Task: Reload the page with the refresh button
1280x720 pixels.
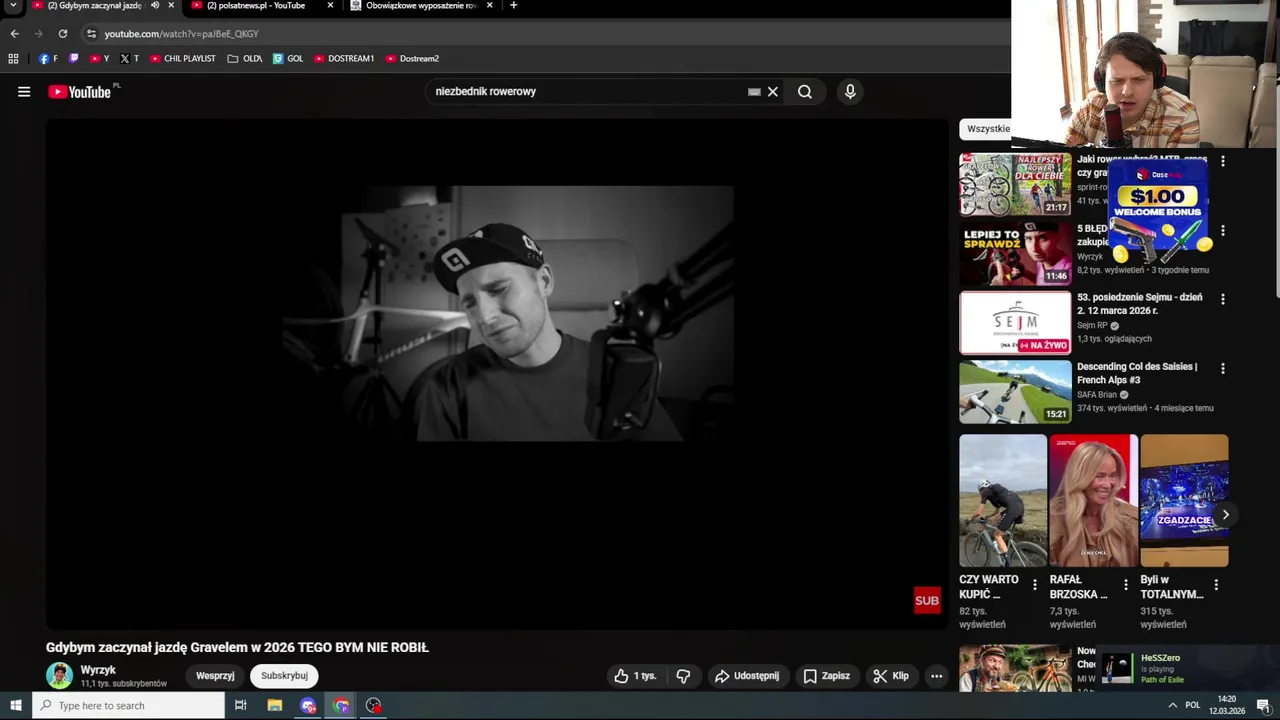Action: (62, 33)
